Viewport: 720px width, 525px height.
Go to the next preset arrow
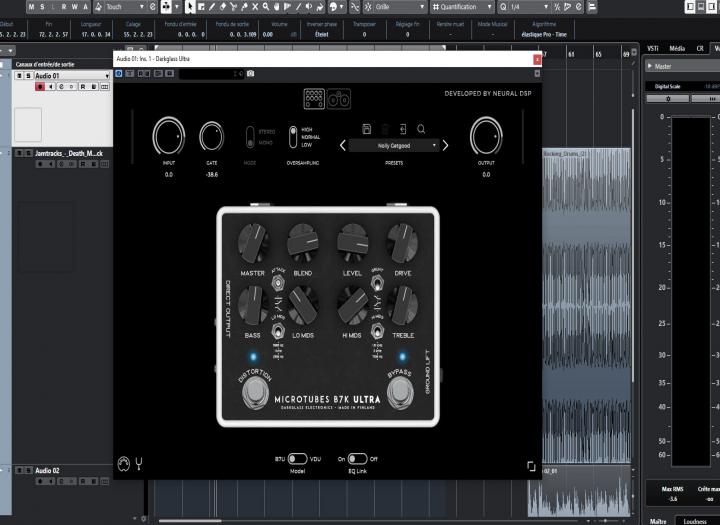(x=445, y=146)
